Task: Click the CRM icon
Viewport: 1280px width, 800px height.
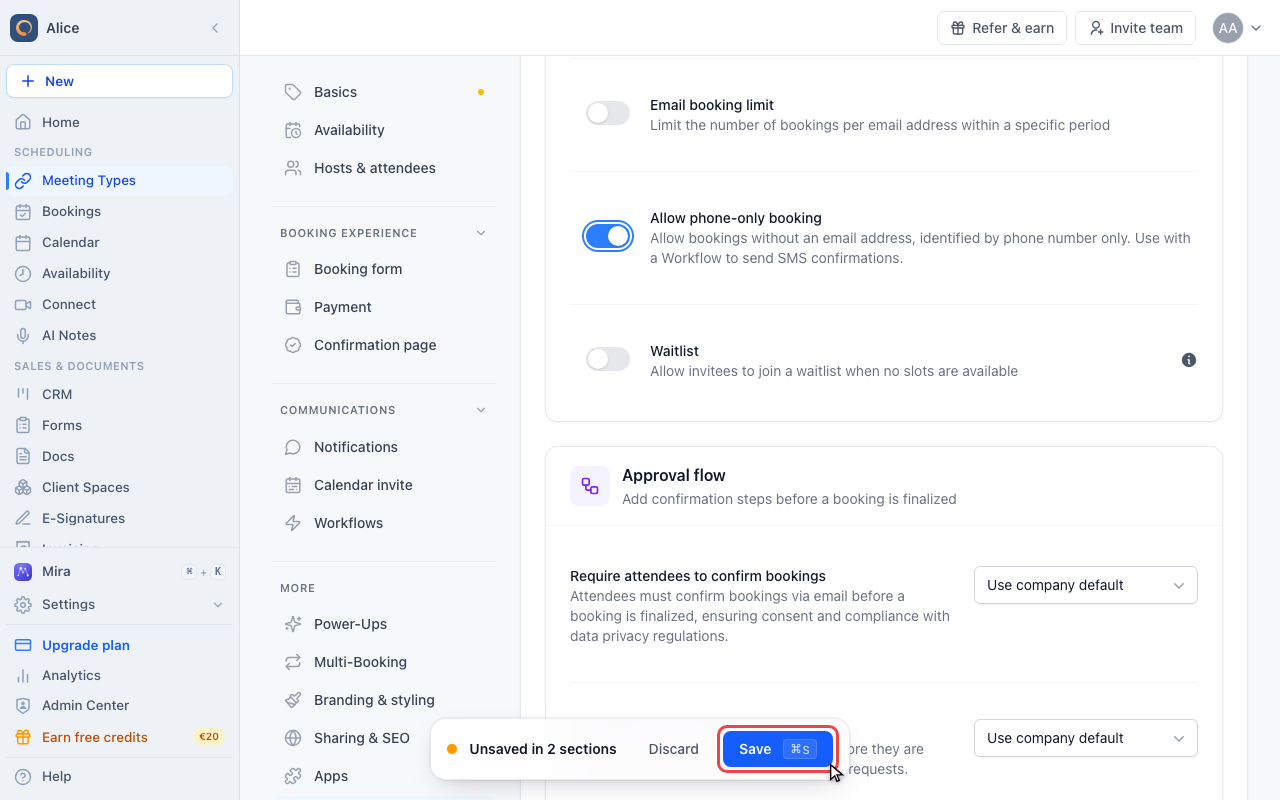Action: point(23,394)
